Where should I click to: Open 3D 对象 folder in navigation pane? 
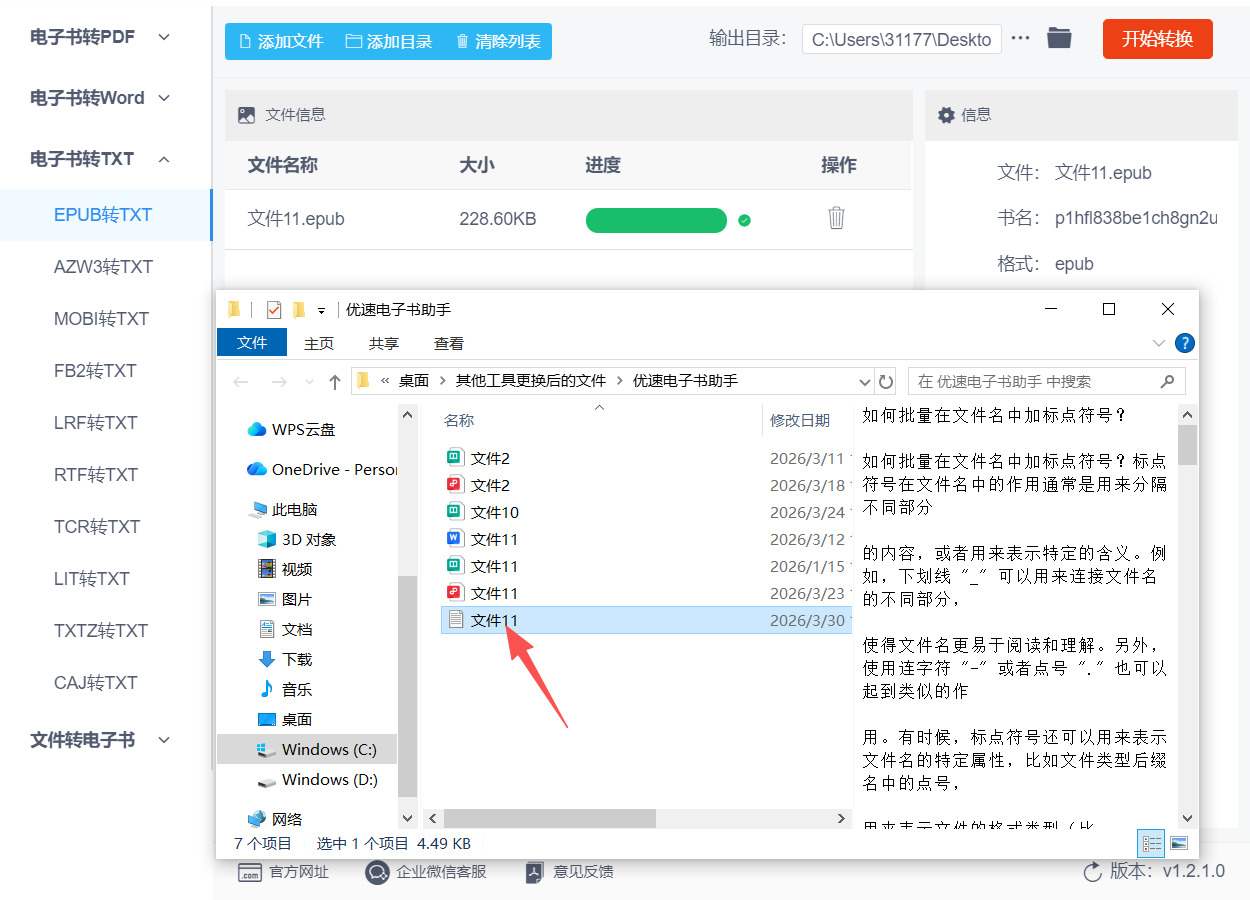click(296, 539)
